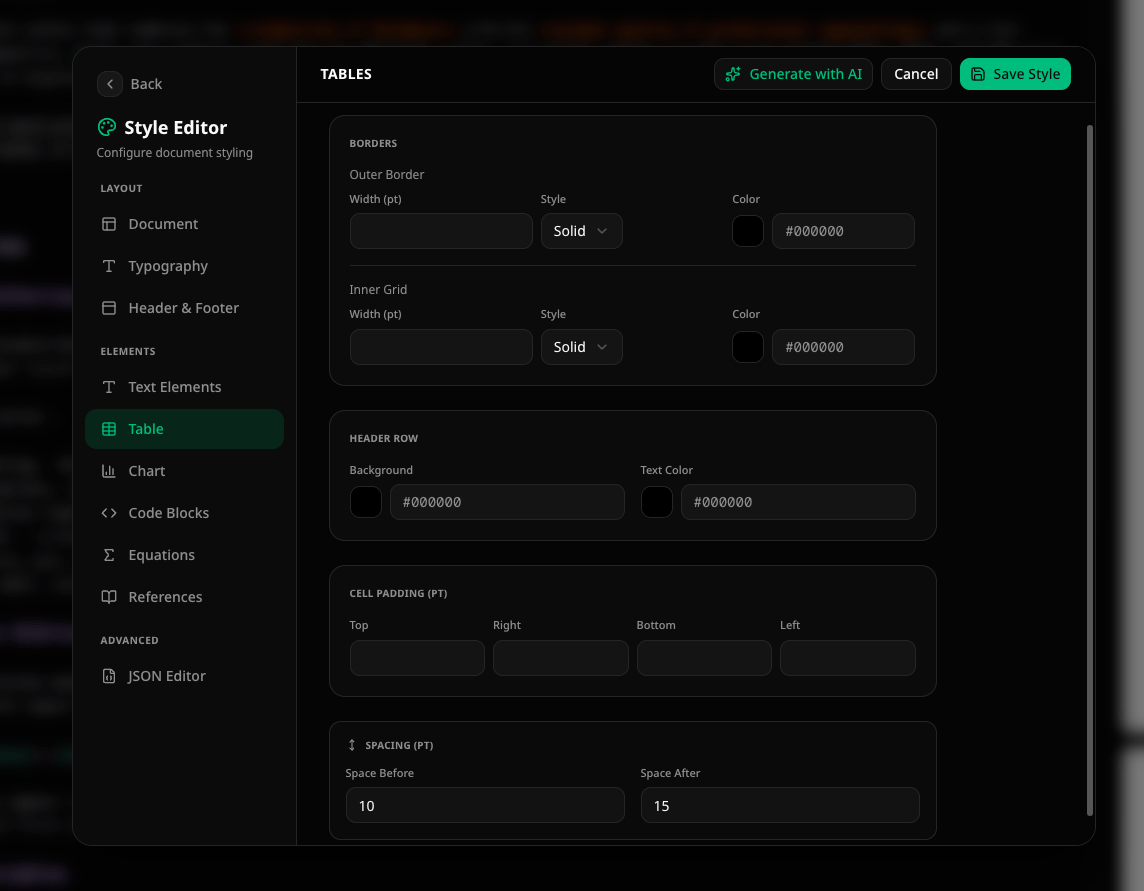Open the Document settings section
The image size is (1144, 891).
[x=185, y=224]
